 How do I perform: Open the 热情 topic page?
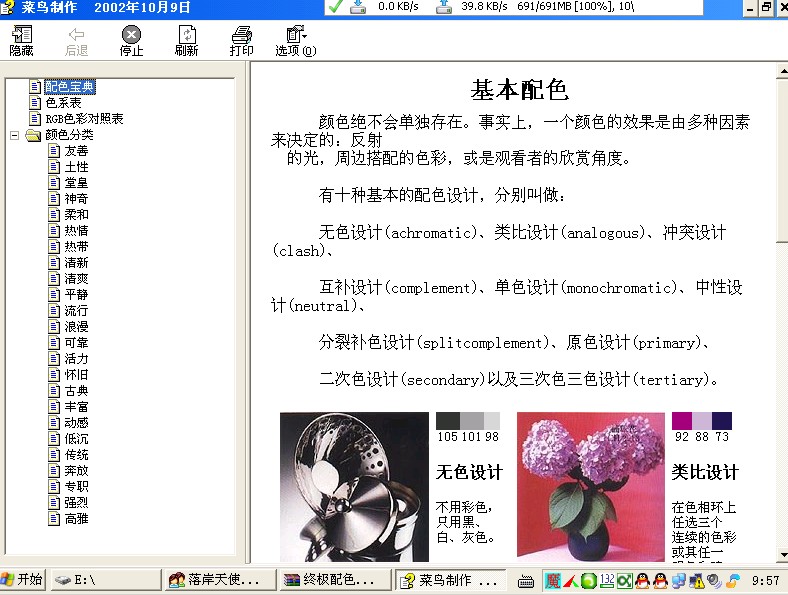pos(76,231)
